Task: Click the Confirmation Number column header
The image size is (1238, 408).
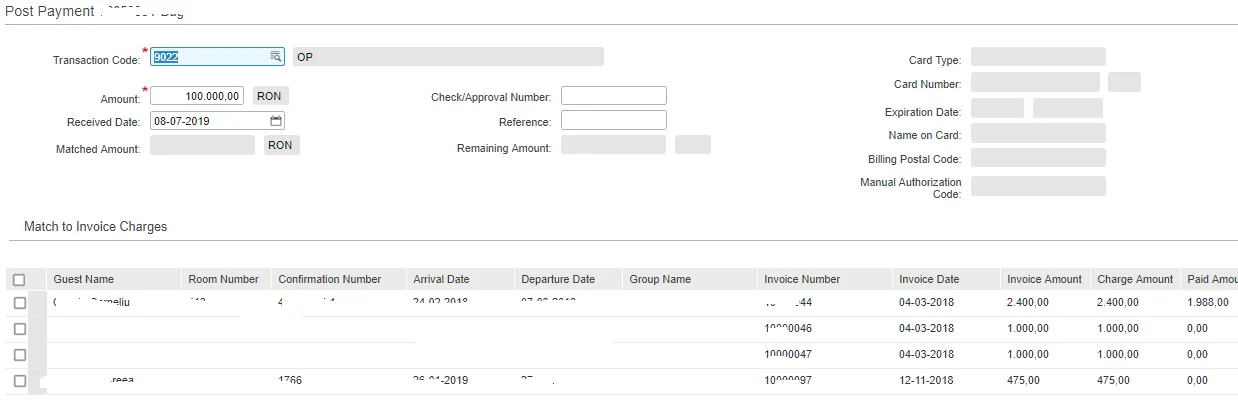Action: point(330,280)
